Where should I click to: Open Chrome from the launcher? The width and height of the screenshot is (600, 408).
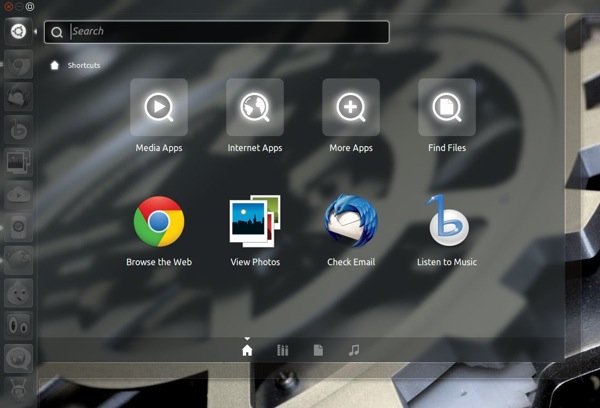click(18, 64)
